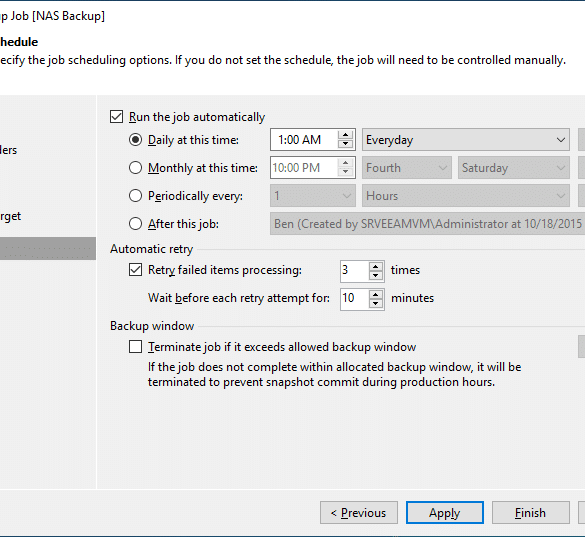Open the Everyday dropdown list
The image size is (585, 537).
[x=466, y=140]
